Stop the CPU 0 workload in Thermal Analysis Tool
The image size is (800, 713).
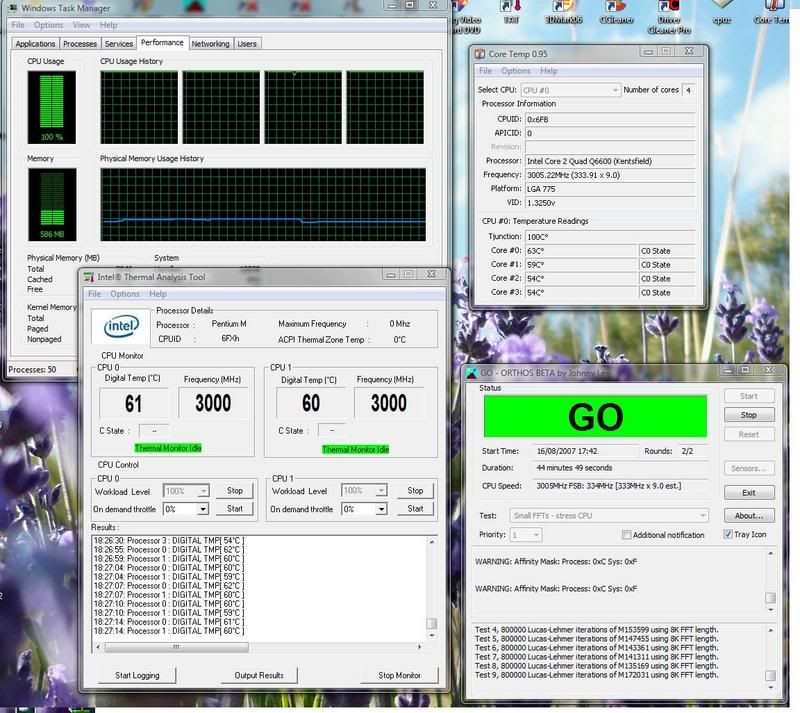[x=235, y=490]
